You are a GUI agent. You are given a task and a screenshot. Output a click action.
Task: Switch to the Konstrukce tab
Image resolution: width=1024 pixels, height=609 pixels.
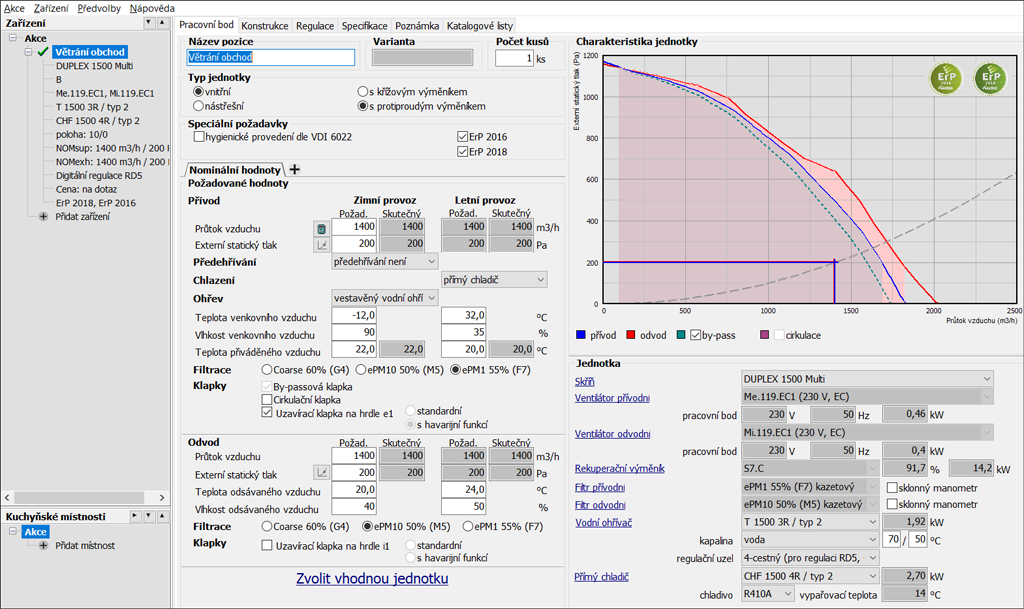pos(264,25)
